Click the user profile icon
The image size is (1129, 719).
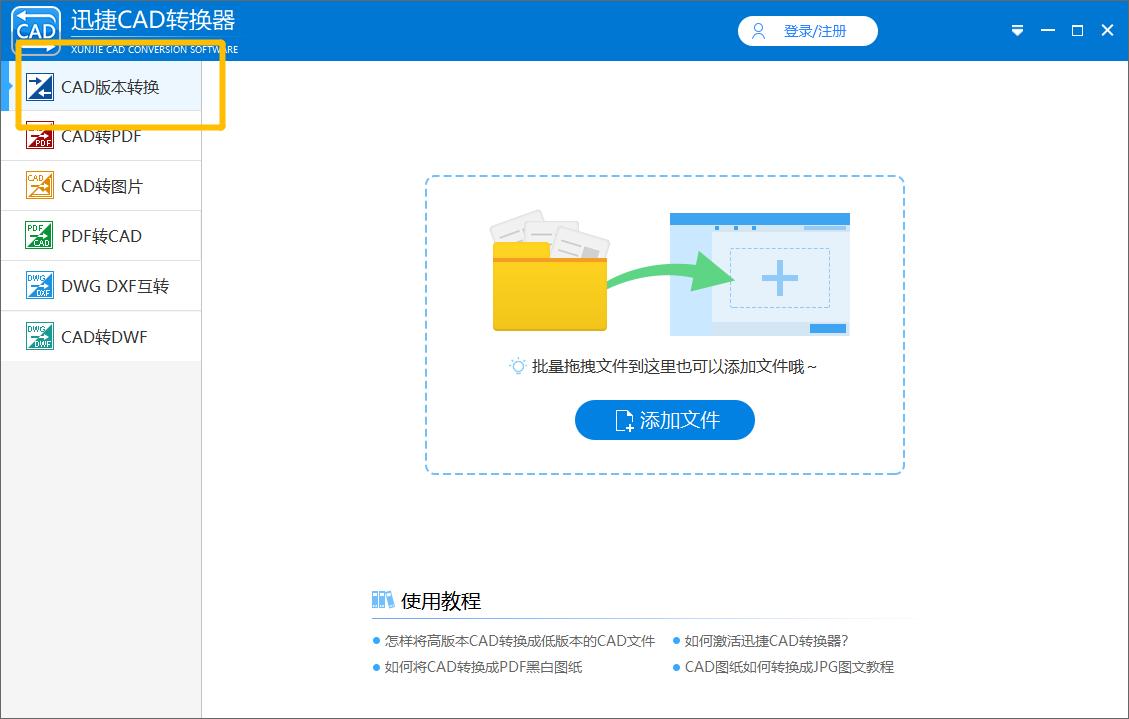tap(757, 31)
